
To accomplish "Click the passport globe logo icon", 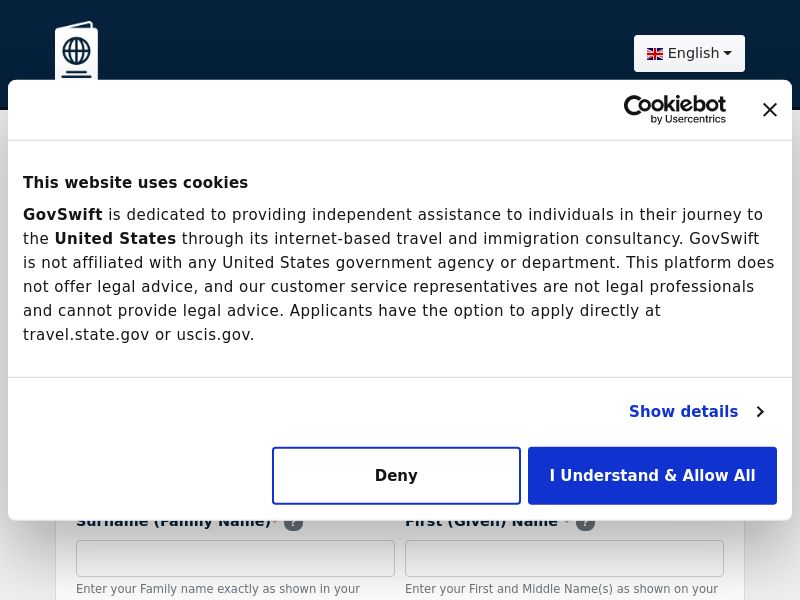I will tap(77, 51).
